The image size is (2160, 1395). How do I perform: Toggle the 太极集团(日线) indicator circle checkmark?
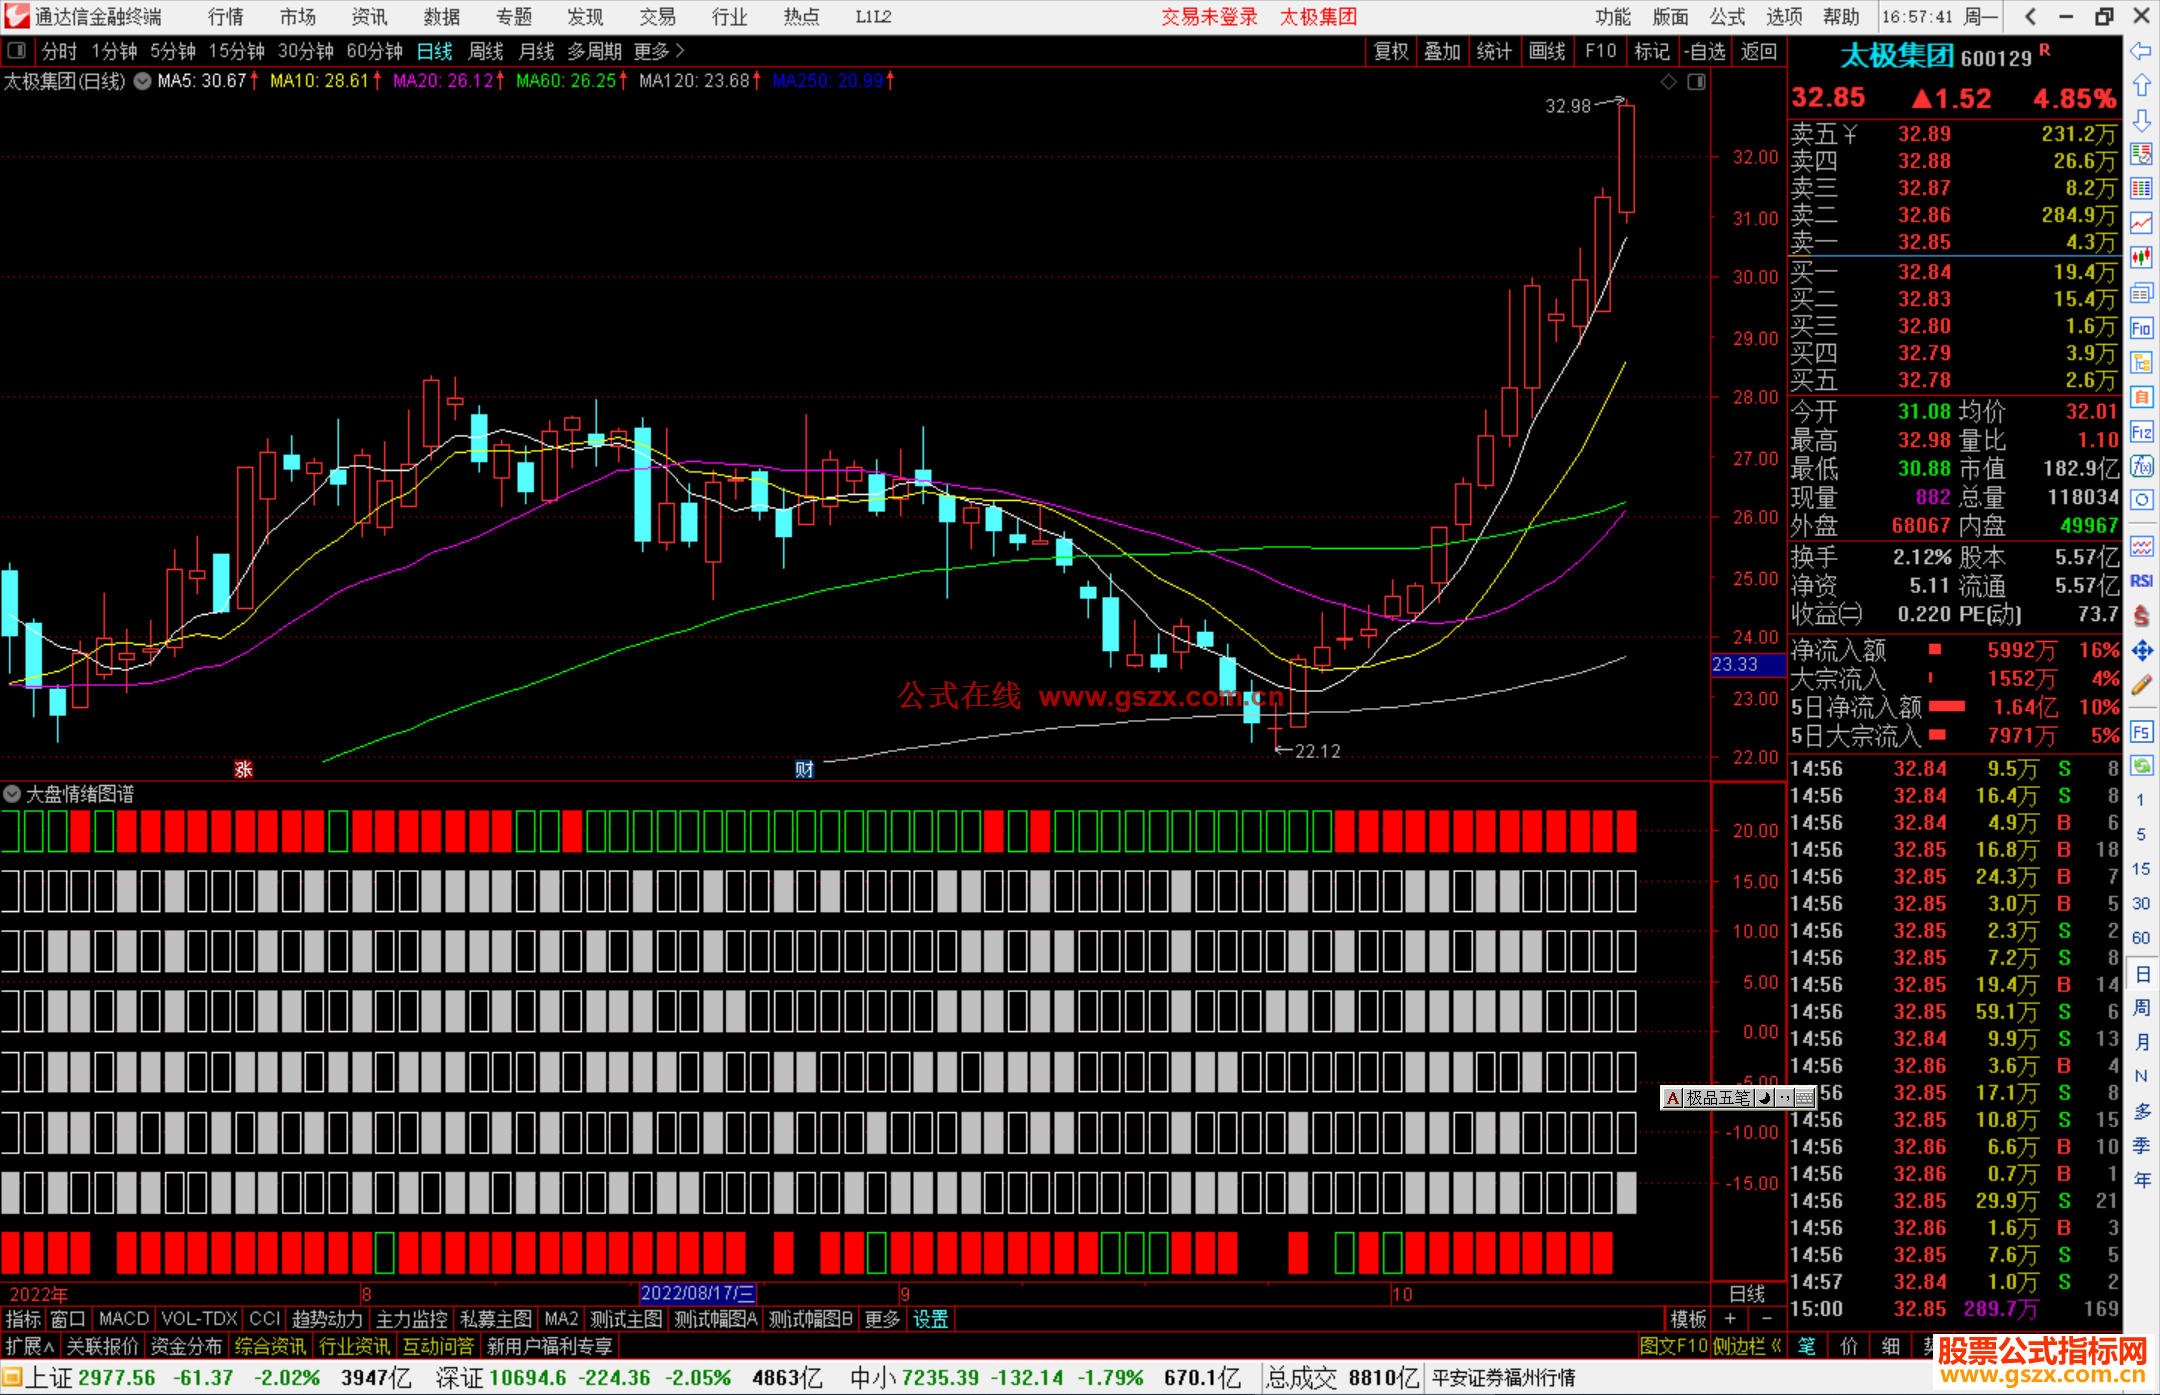142,81
